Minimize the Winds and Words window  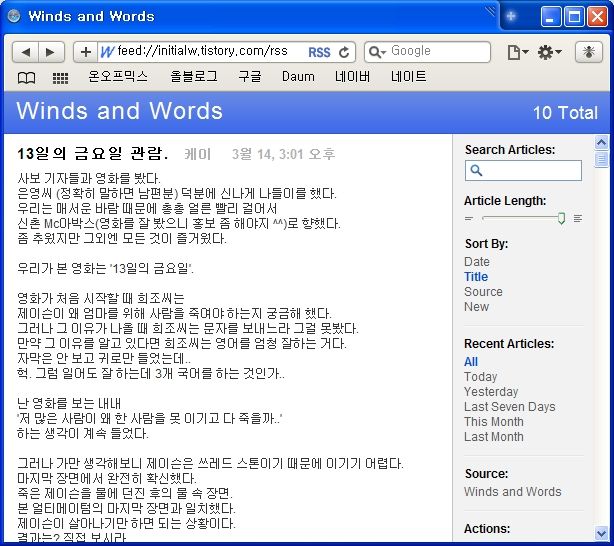551,17
